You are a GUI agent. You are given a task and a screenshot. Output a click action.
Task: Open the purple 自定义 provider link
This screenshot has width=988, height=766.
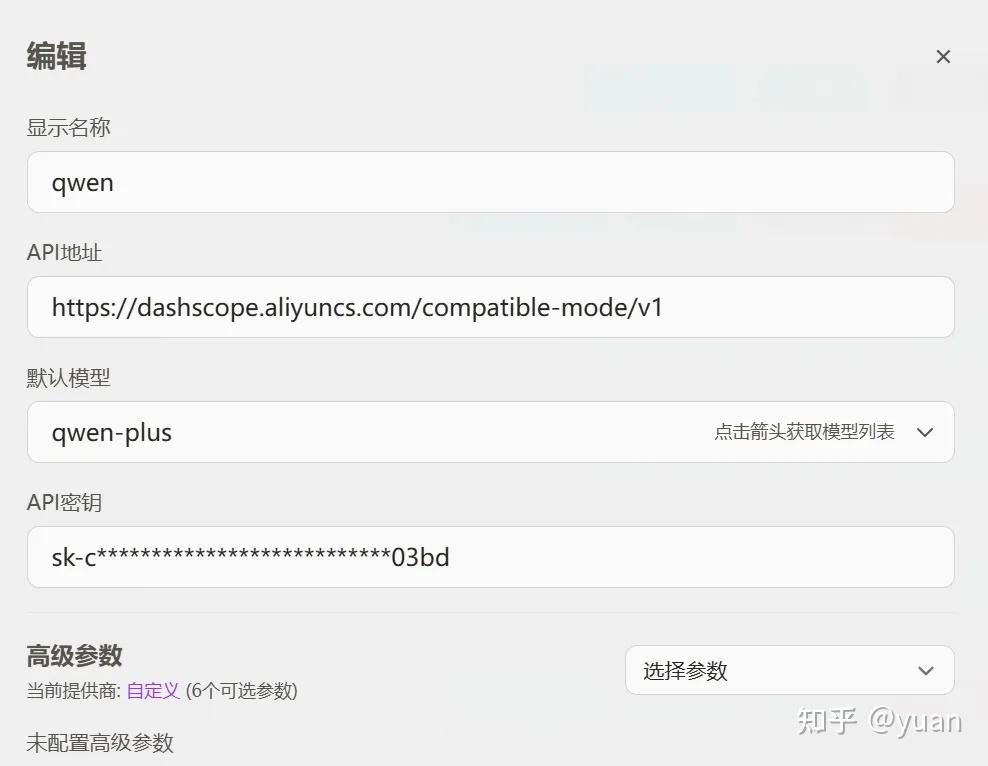point(153,691)
